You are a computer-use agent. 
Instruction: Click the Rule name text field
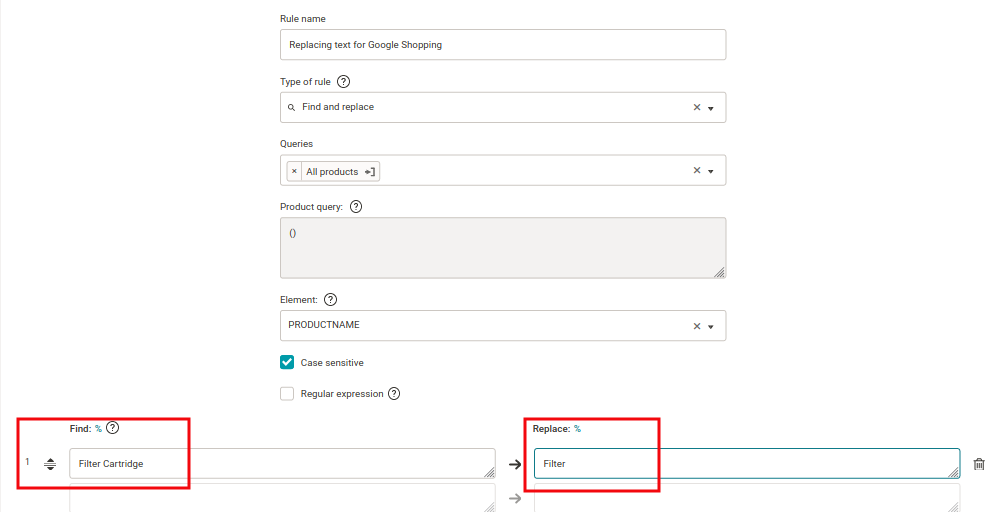pyautogui.click(x=503, y=45)
